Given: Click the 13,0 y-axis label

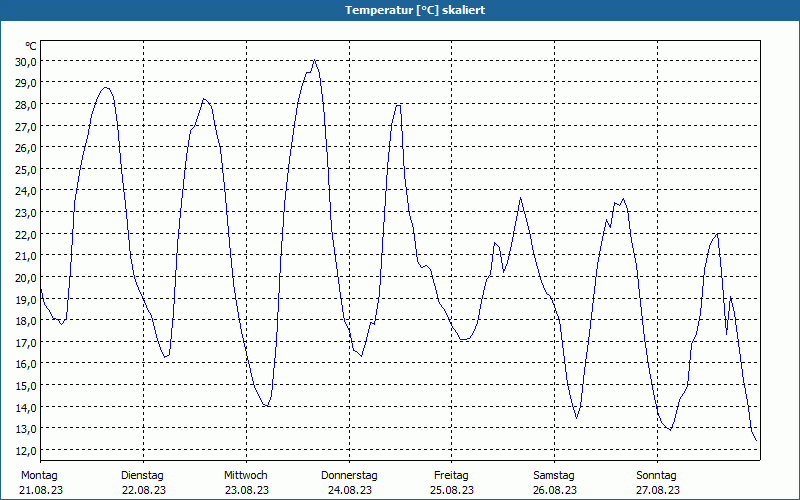Looking at the screenshot, I should pos(25,428).
